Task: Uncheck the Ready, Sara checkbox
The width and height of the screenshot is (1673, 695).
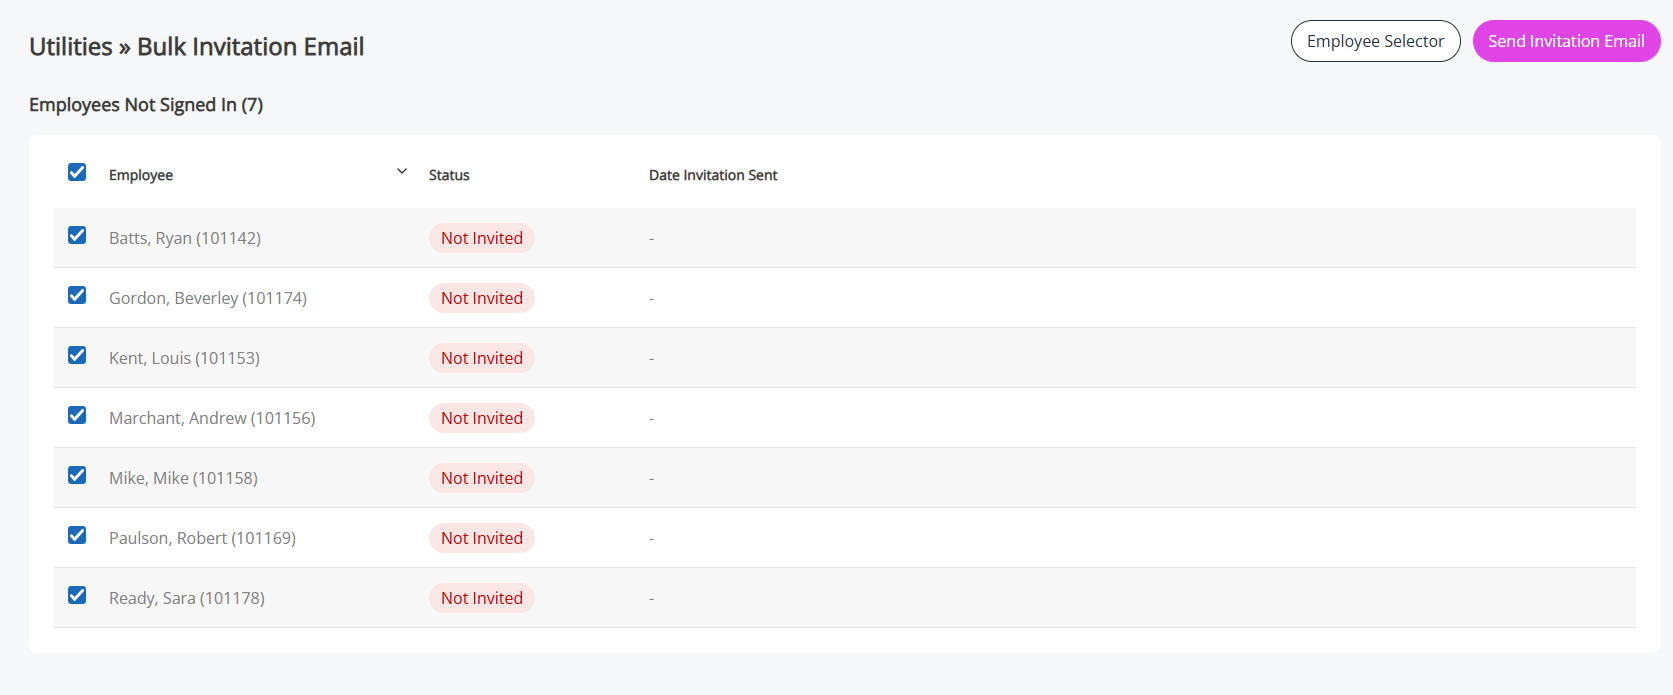Action: click(x=77, y=595)
